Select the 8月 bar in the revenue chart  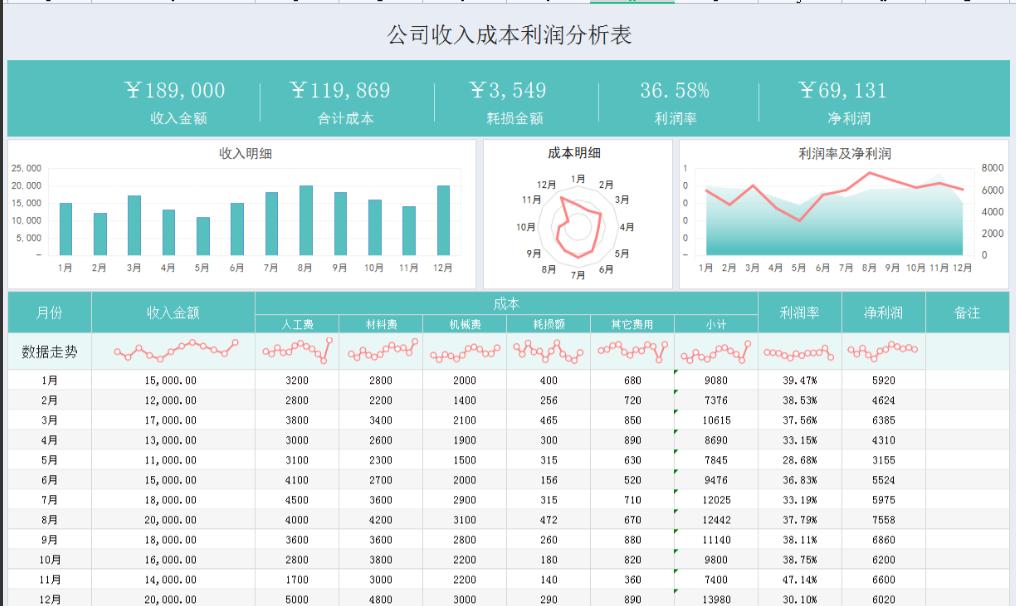click(x=304, y=220)
